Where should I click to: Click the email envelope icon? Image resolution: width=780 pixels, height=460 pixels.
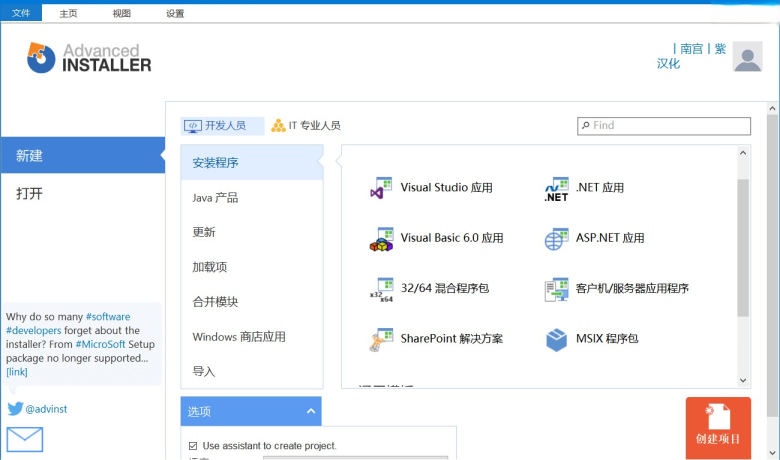(25, 440)
